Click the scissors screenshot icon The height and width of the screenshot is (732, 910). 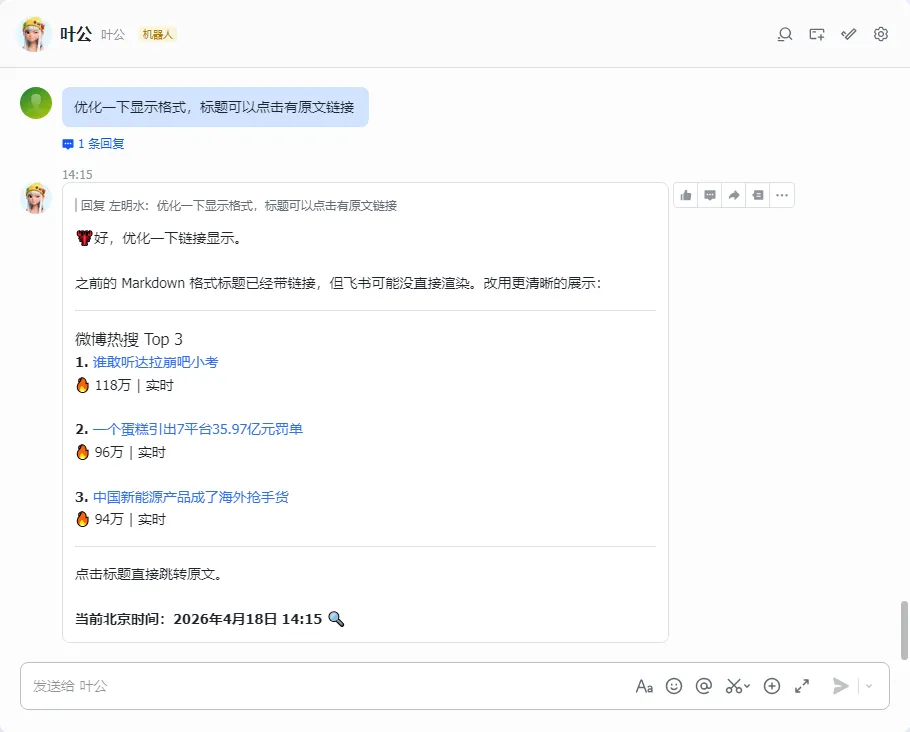(734, 686)
